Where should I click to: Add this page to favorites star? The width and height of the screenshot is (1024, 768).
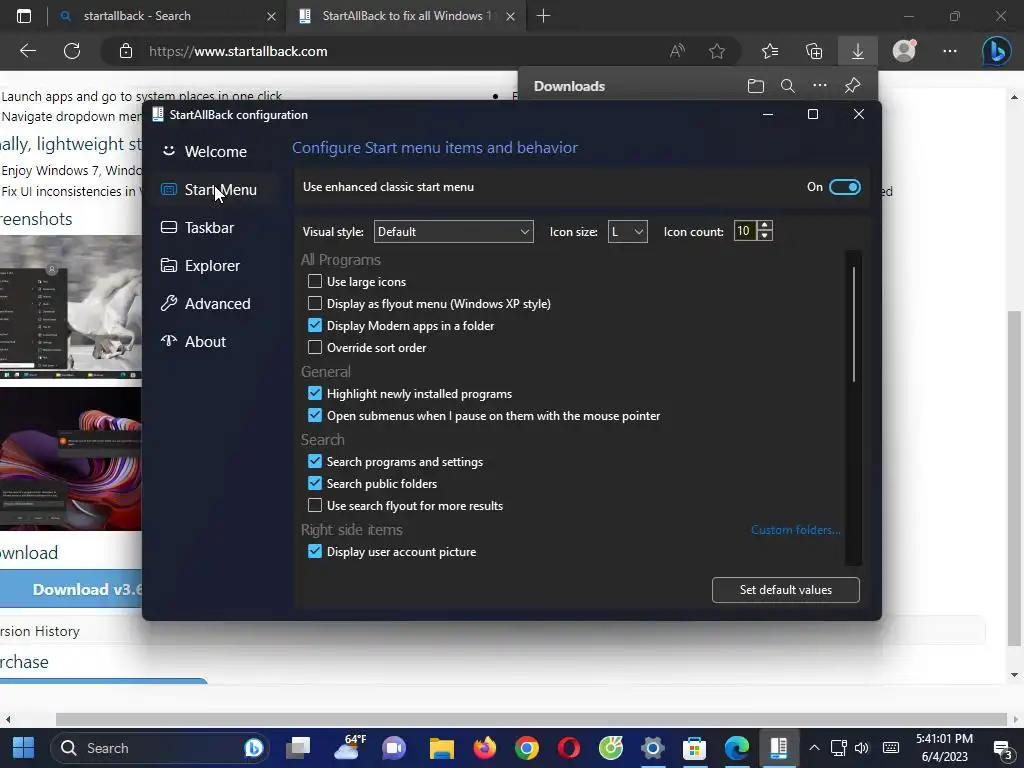pyautogui.click(x=717, y=51)
